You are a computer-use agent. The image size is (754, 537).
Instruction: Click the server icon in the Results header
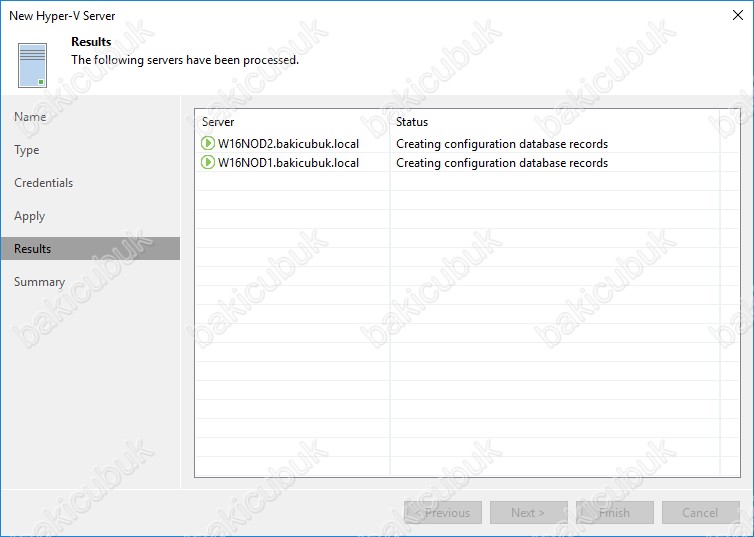(x=33, y=65)
